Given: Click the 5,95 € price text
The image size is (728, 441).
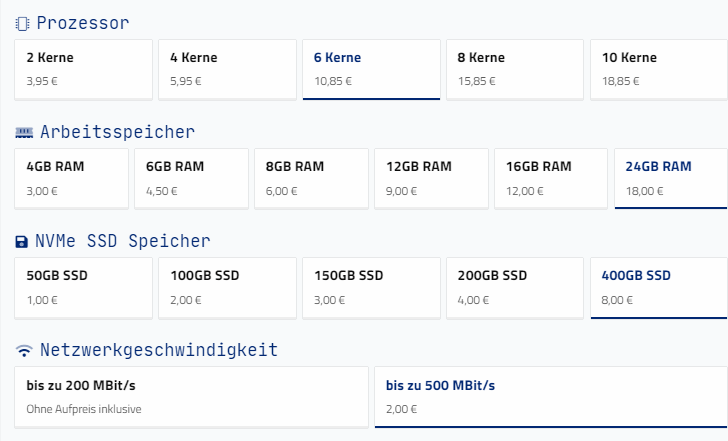Looking at the screenshot, I should [186, 81].
